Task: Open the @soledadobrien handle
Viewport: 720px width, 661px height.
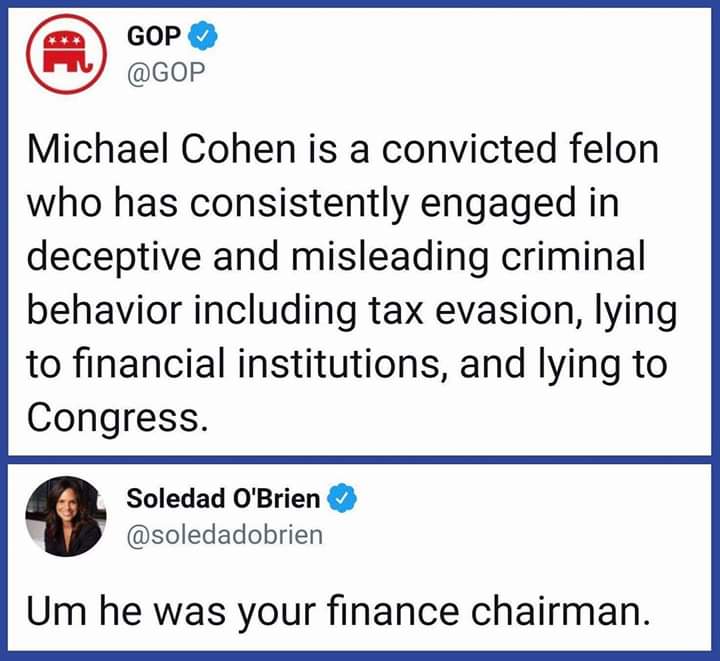Action: pyautogui.click(x=225, y=534)
